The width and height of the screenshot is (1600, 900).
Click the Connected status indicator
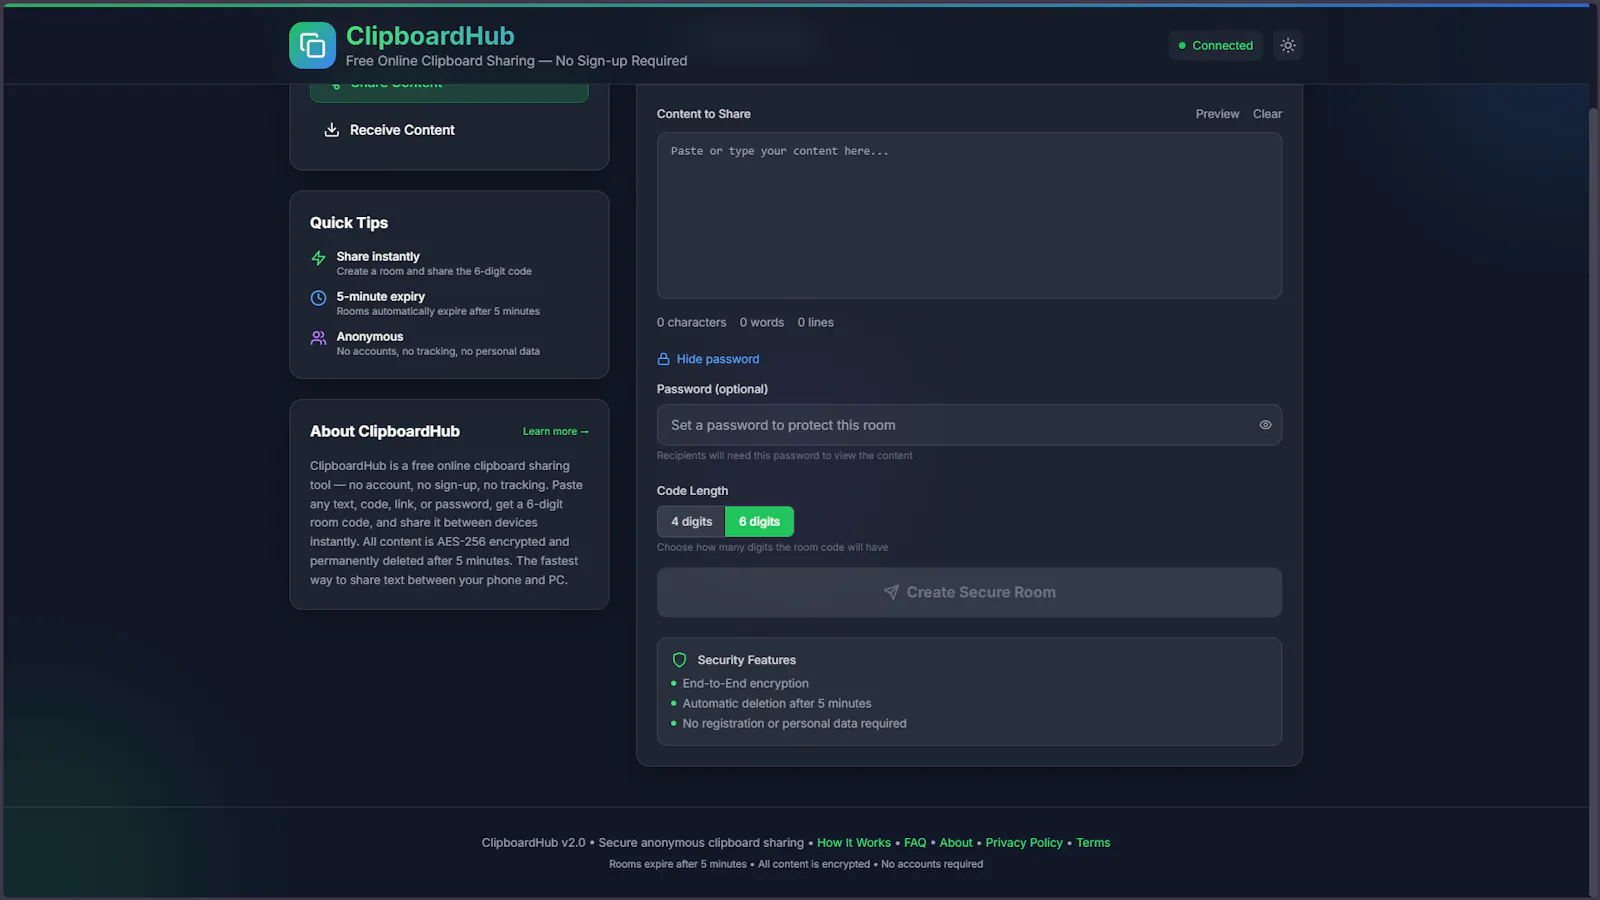1216,46
